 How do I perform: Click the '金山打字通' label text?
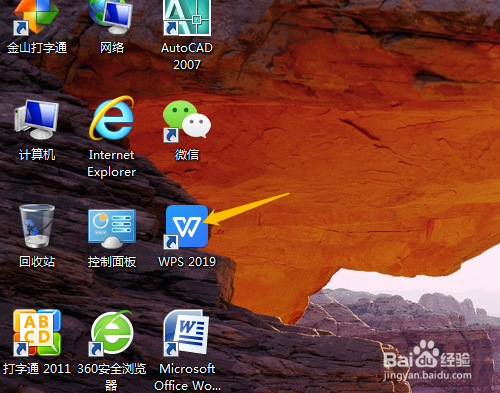[37, 48]
